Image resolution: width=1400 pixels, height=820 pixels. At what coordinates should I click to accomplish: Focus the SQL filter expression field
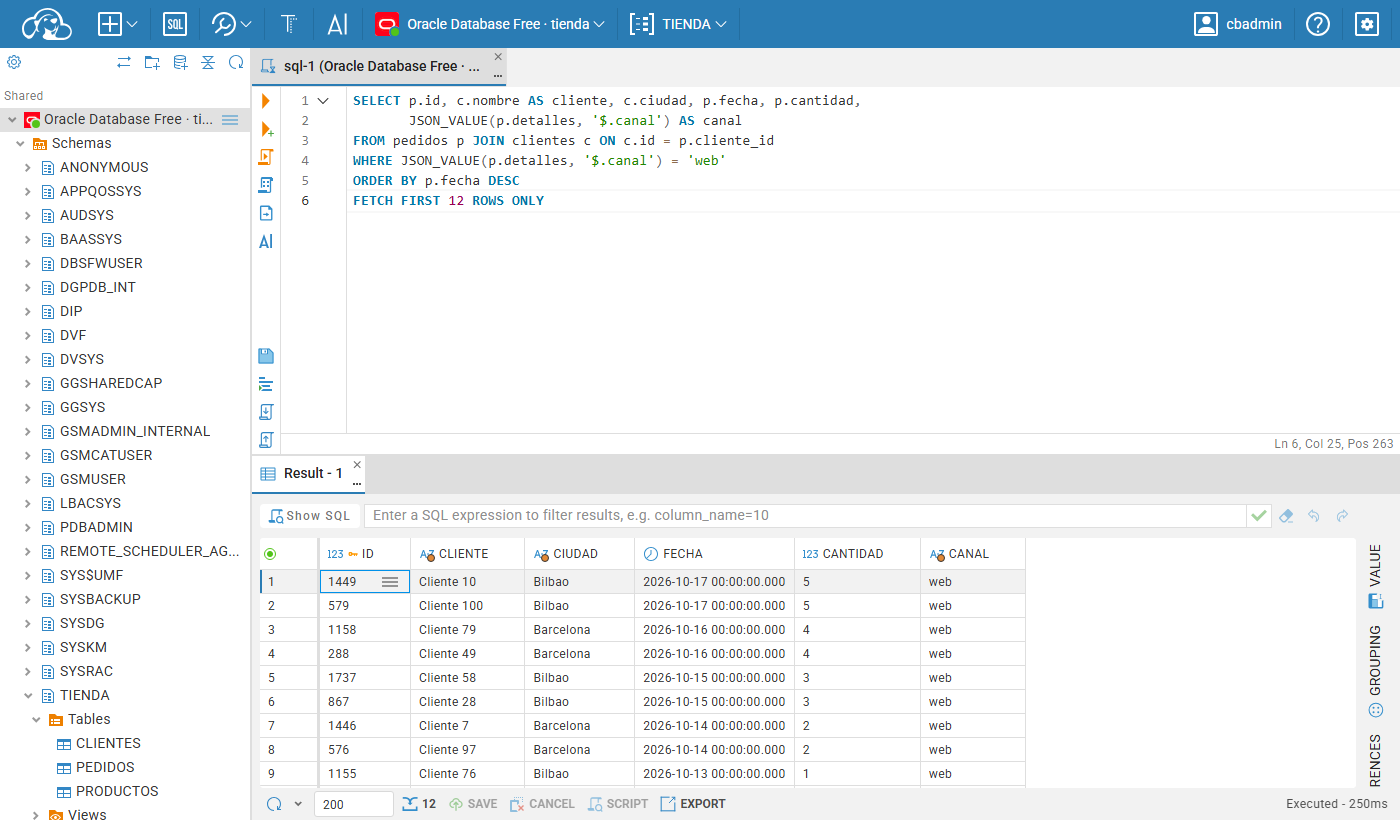point(805,516)
